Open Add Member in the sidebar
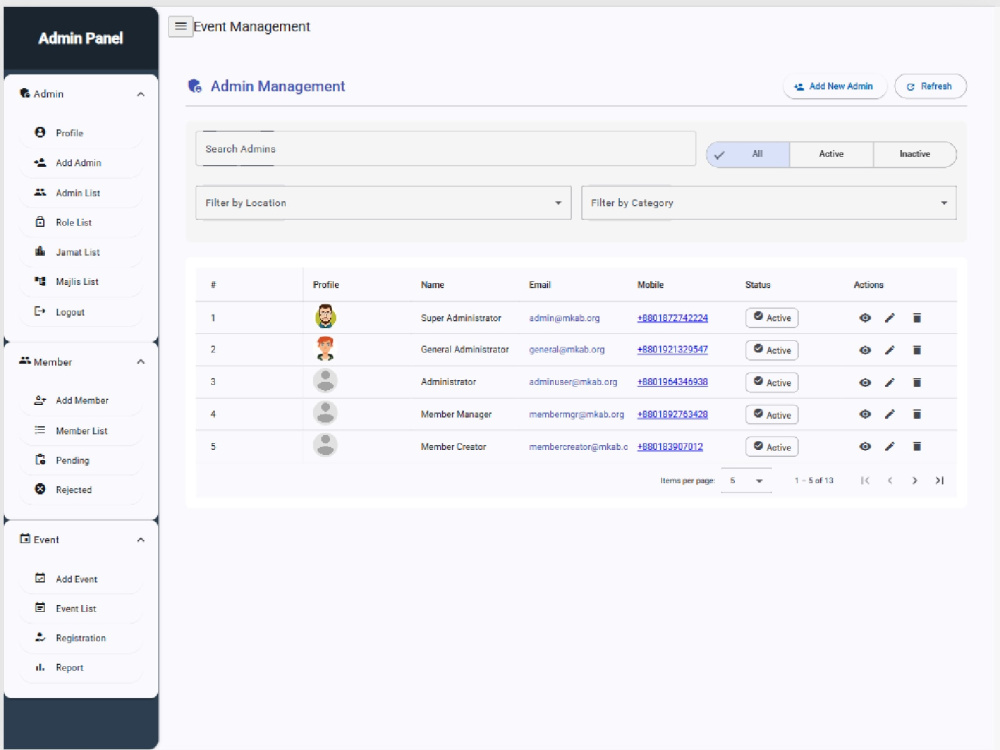Screen dimensions: 1000x750 point(81,401)
